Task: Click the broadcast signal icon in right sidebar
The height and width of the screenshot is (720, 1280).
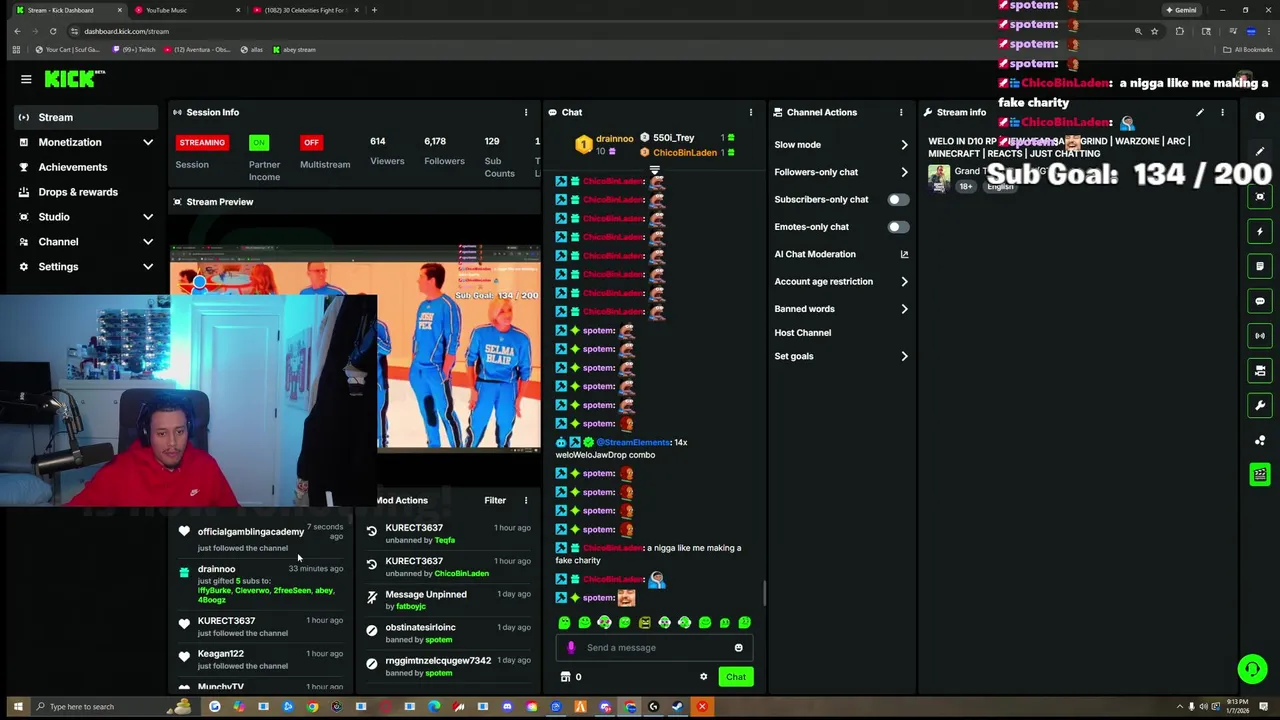Action: point(1260,336)
